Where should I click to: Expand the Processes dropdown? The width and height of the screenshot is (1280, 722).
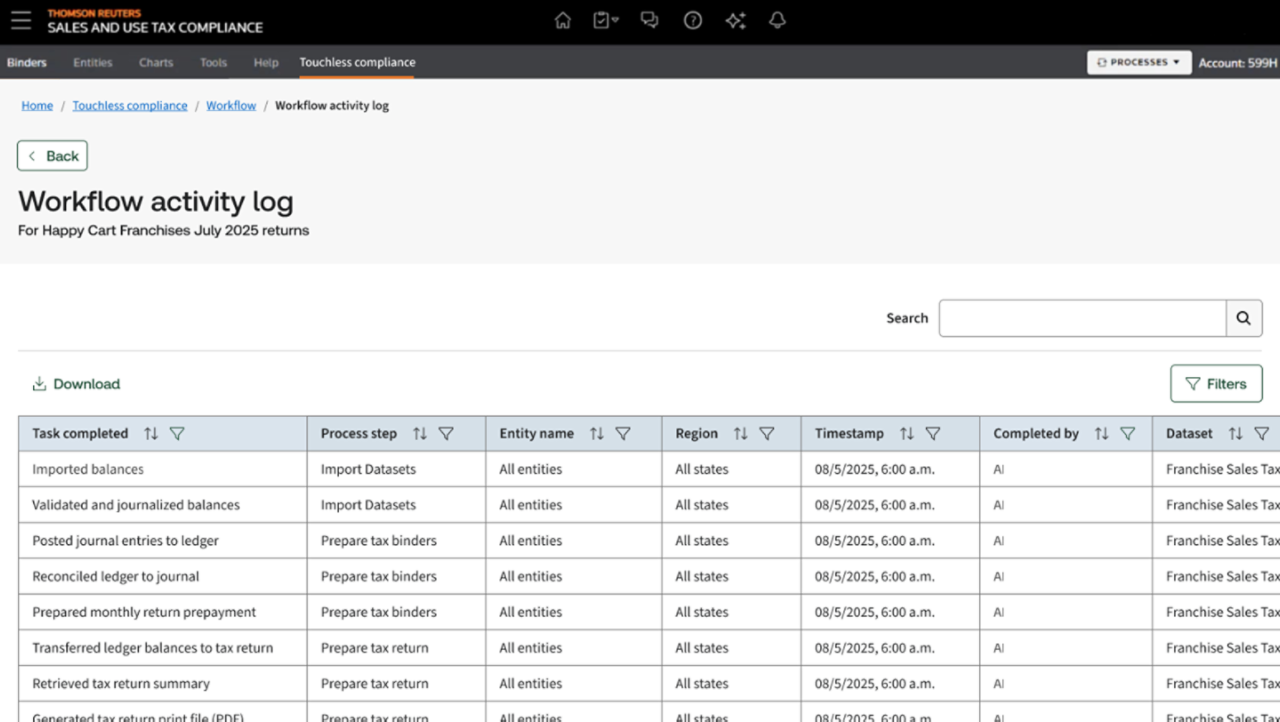[x=1139, y=62]
